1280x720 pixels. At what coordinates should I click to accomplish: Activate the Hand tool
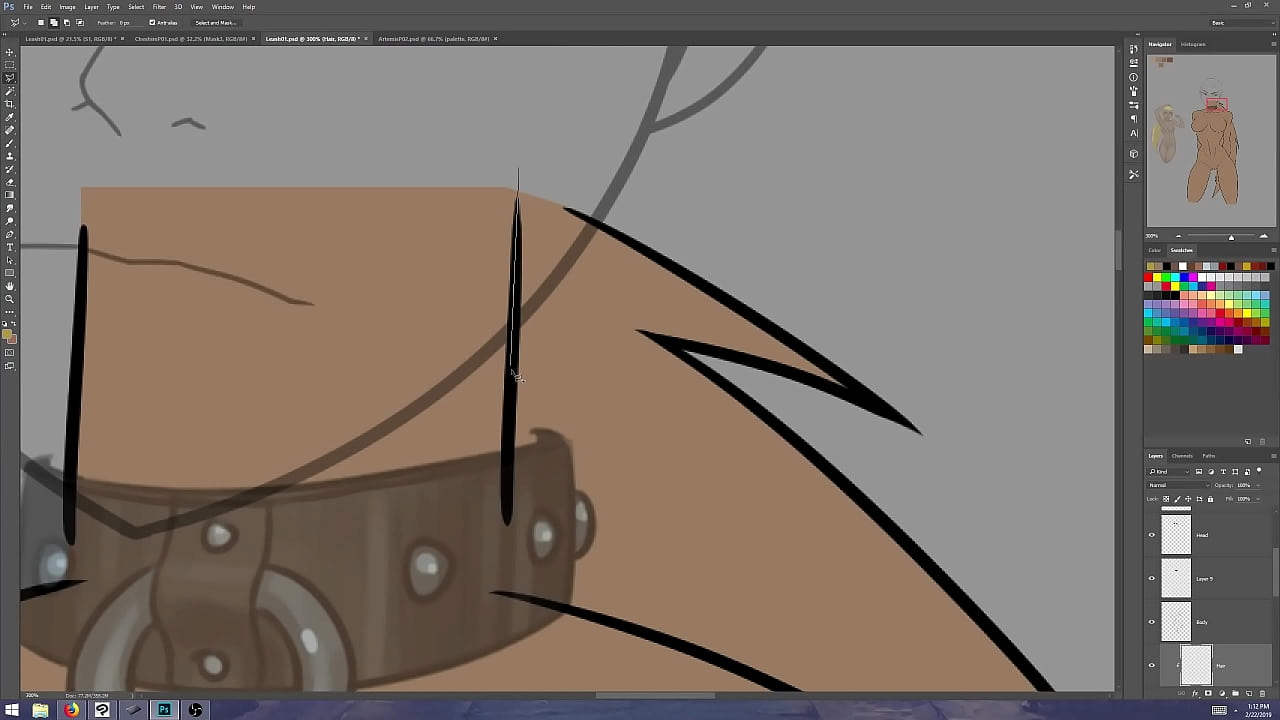pos(10,286)
